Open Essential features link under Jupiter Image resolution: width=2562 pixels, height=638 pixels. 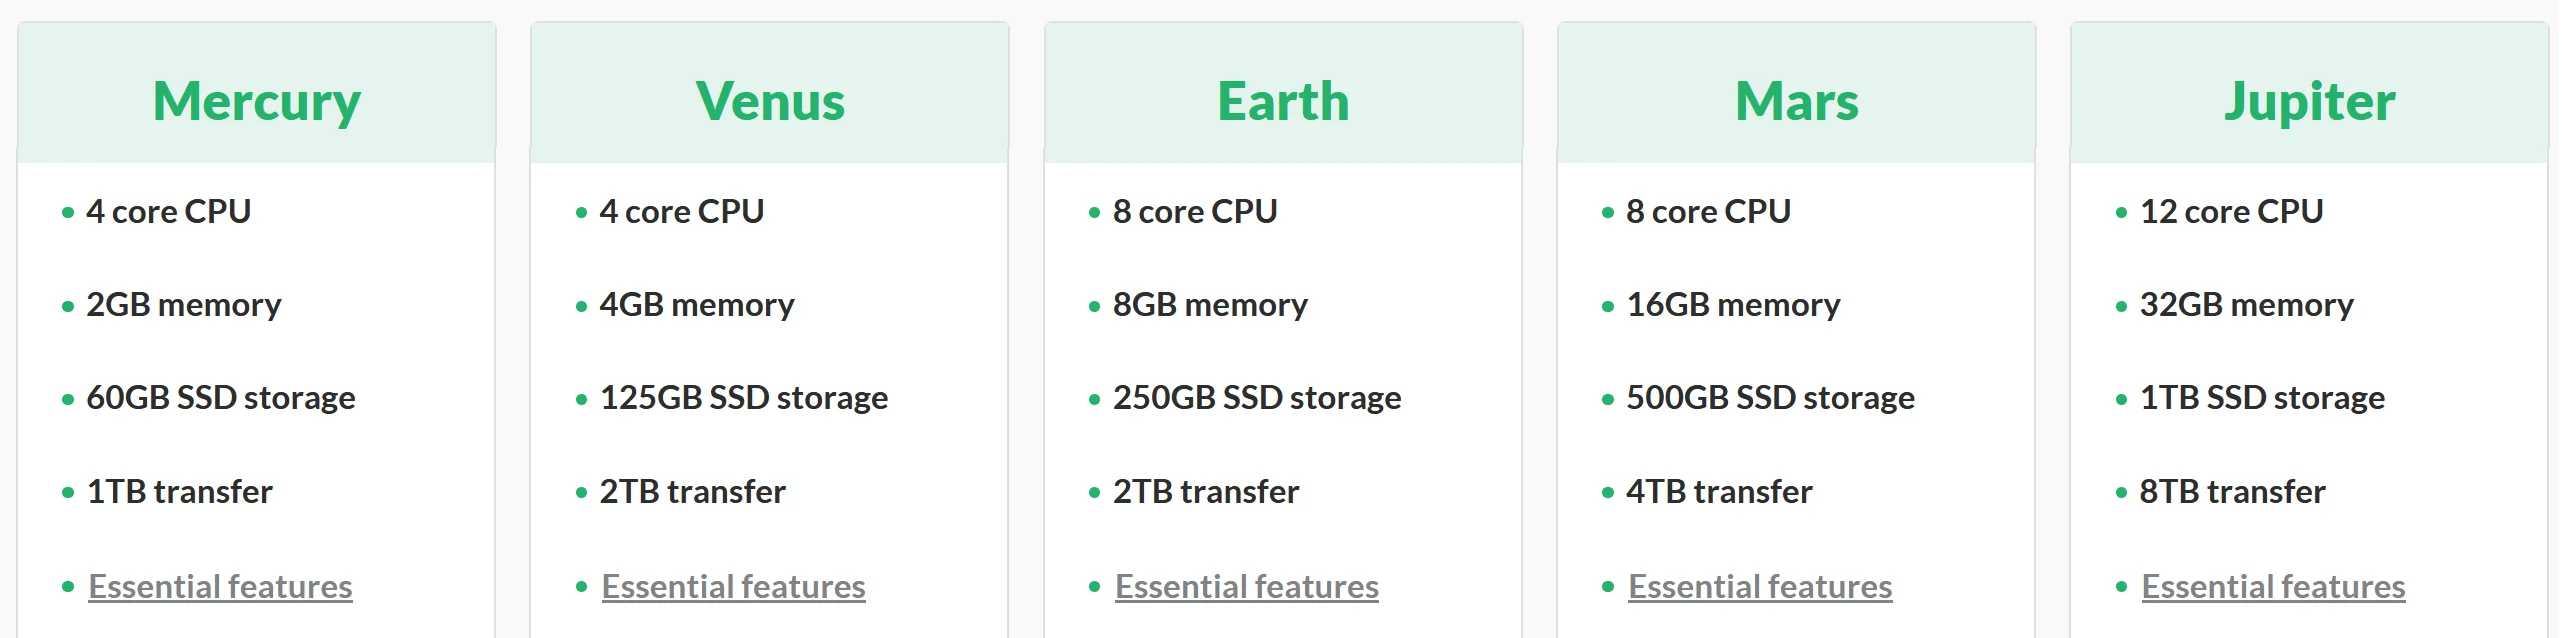coord(2273,586)
